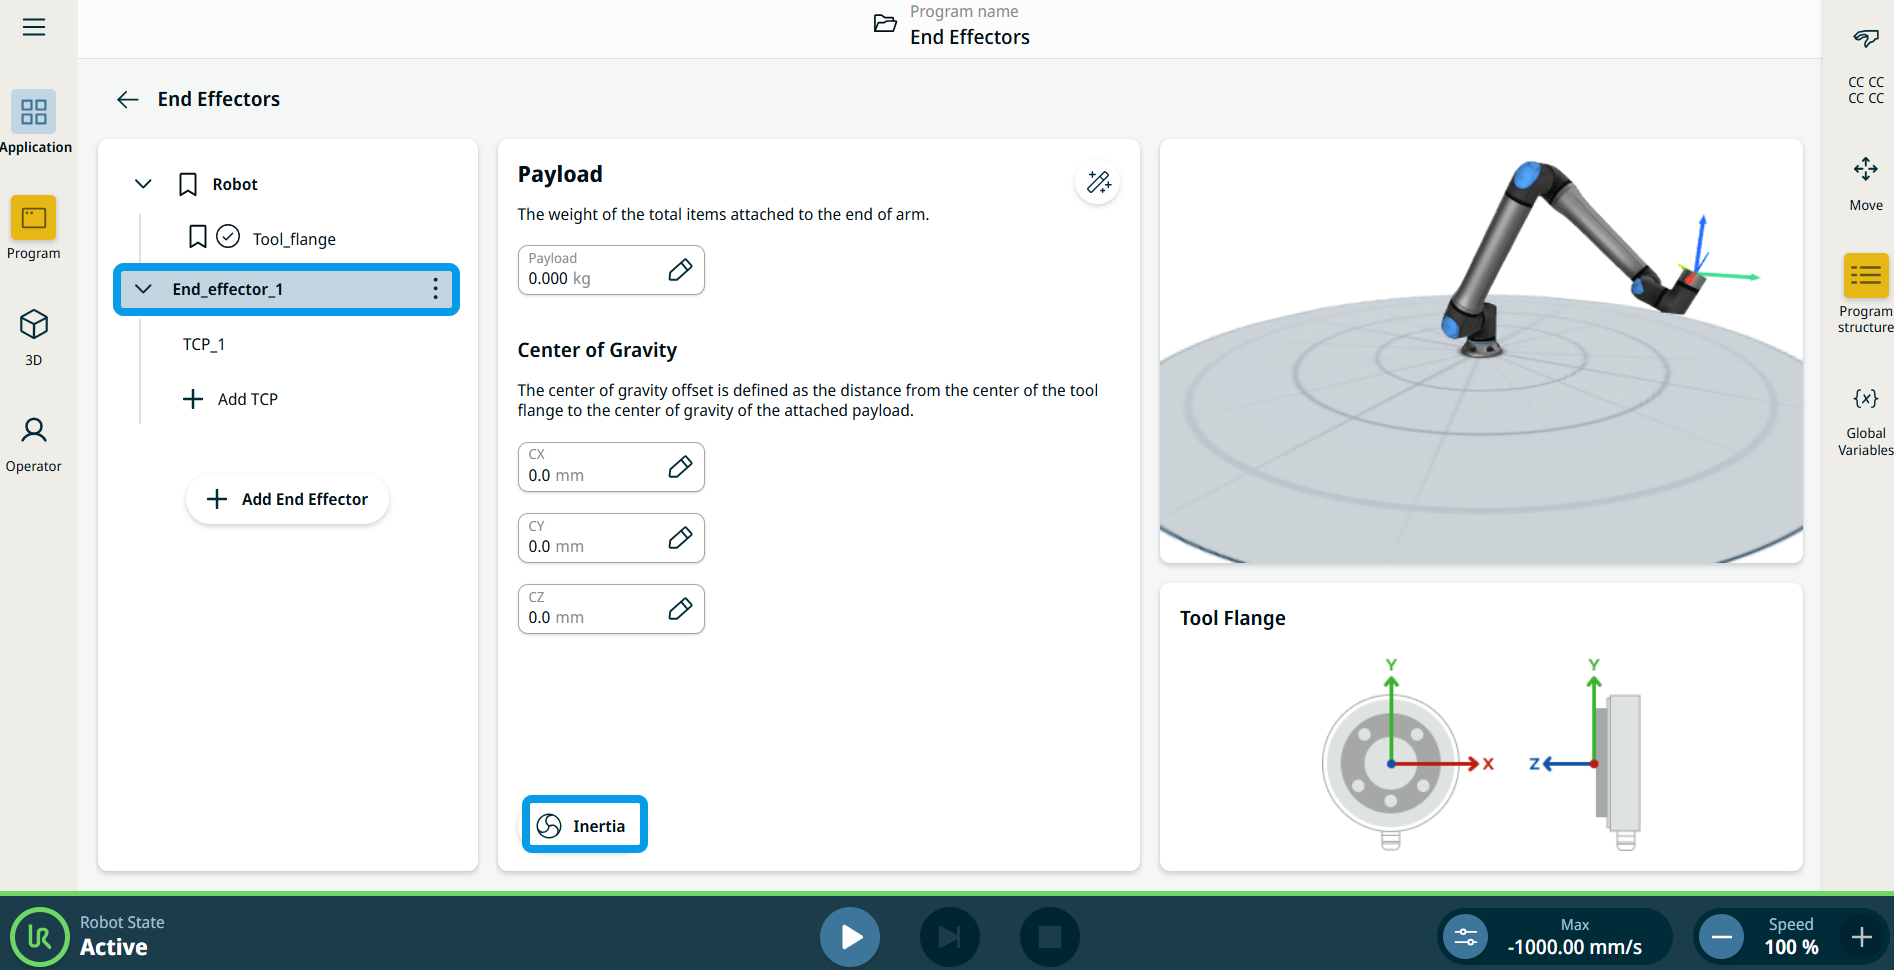Edit the Payload kg field
This screenshot has width=1894, height=970.
tap(680, 270)
